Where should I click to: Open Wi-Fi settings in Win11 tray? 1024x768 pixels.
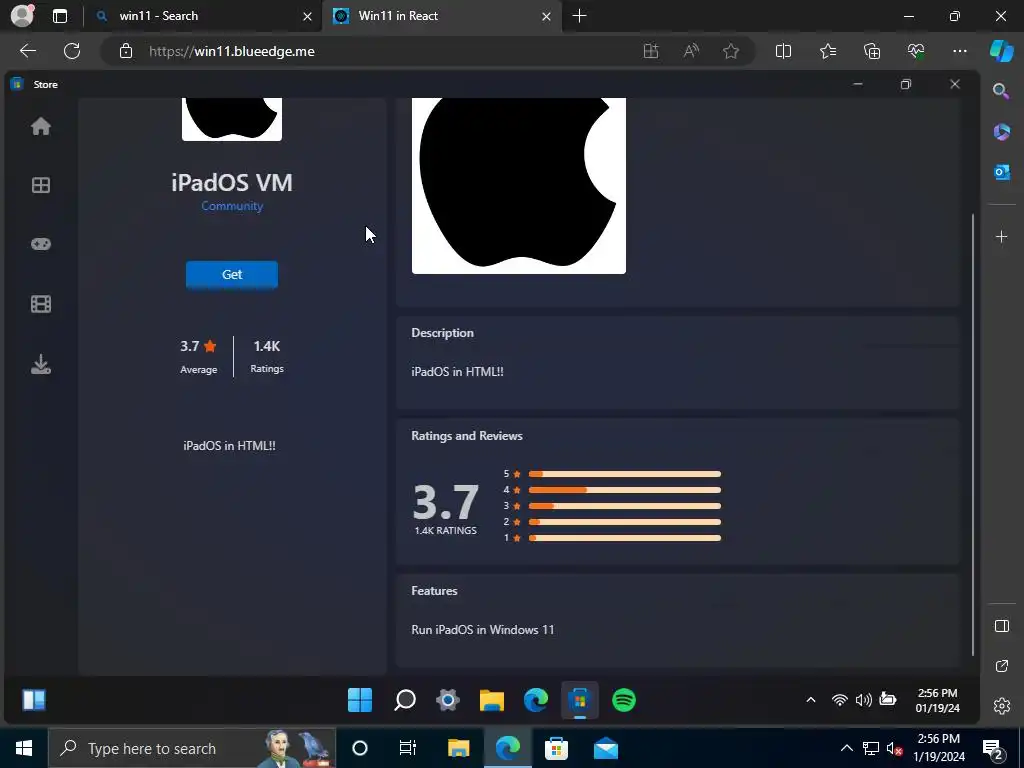pyautogui.click(x=839, y=699)
